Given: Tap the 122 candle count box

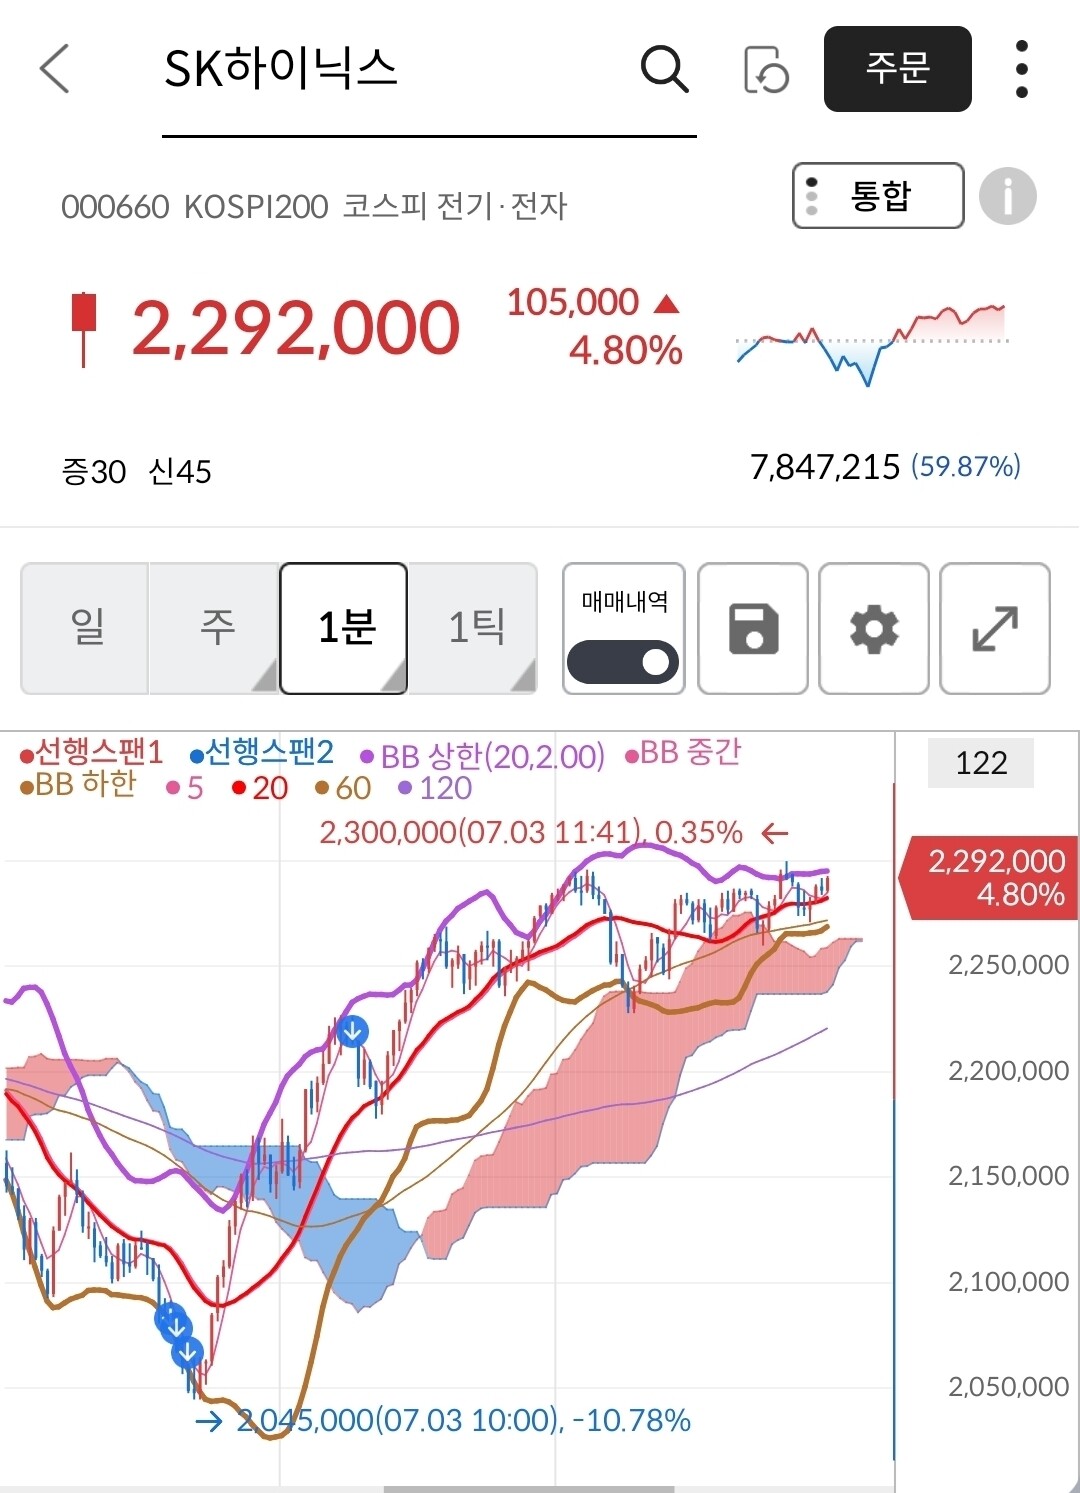Looking at the screenshot, I should point(981,763).
